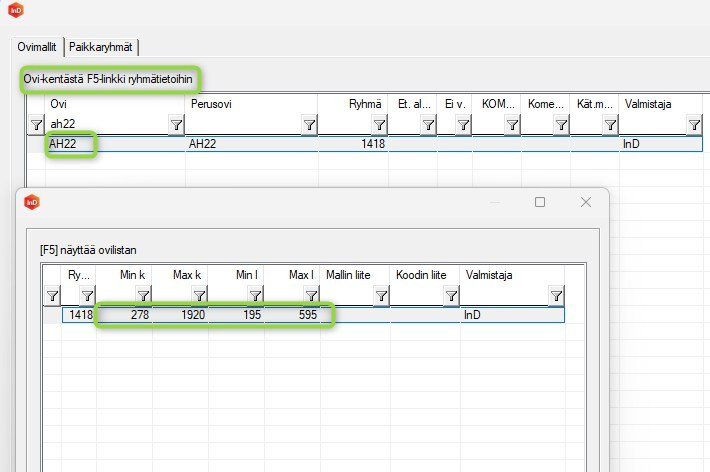Switch to the Paikkaryhmät tab
710x472 pixels.
pyautogui.click(x=101, y=47)
